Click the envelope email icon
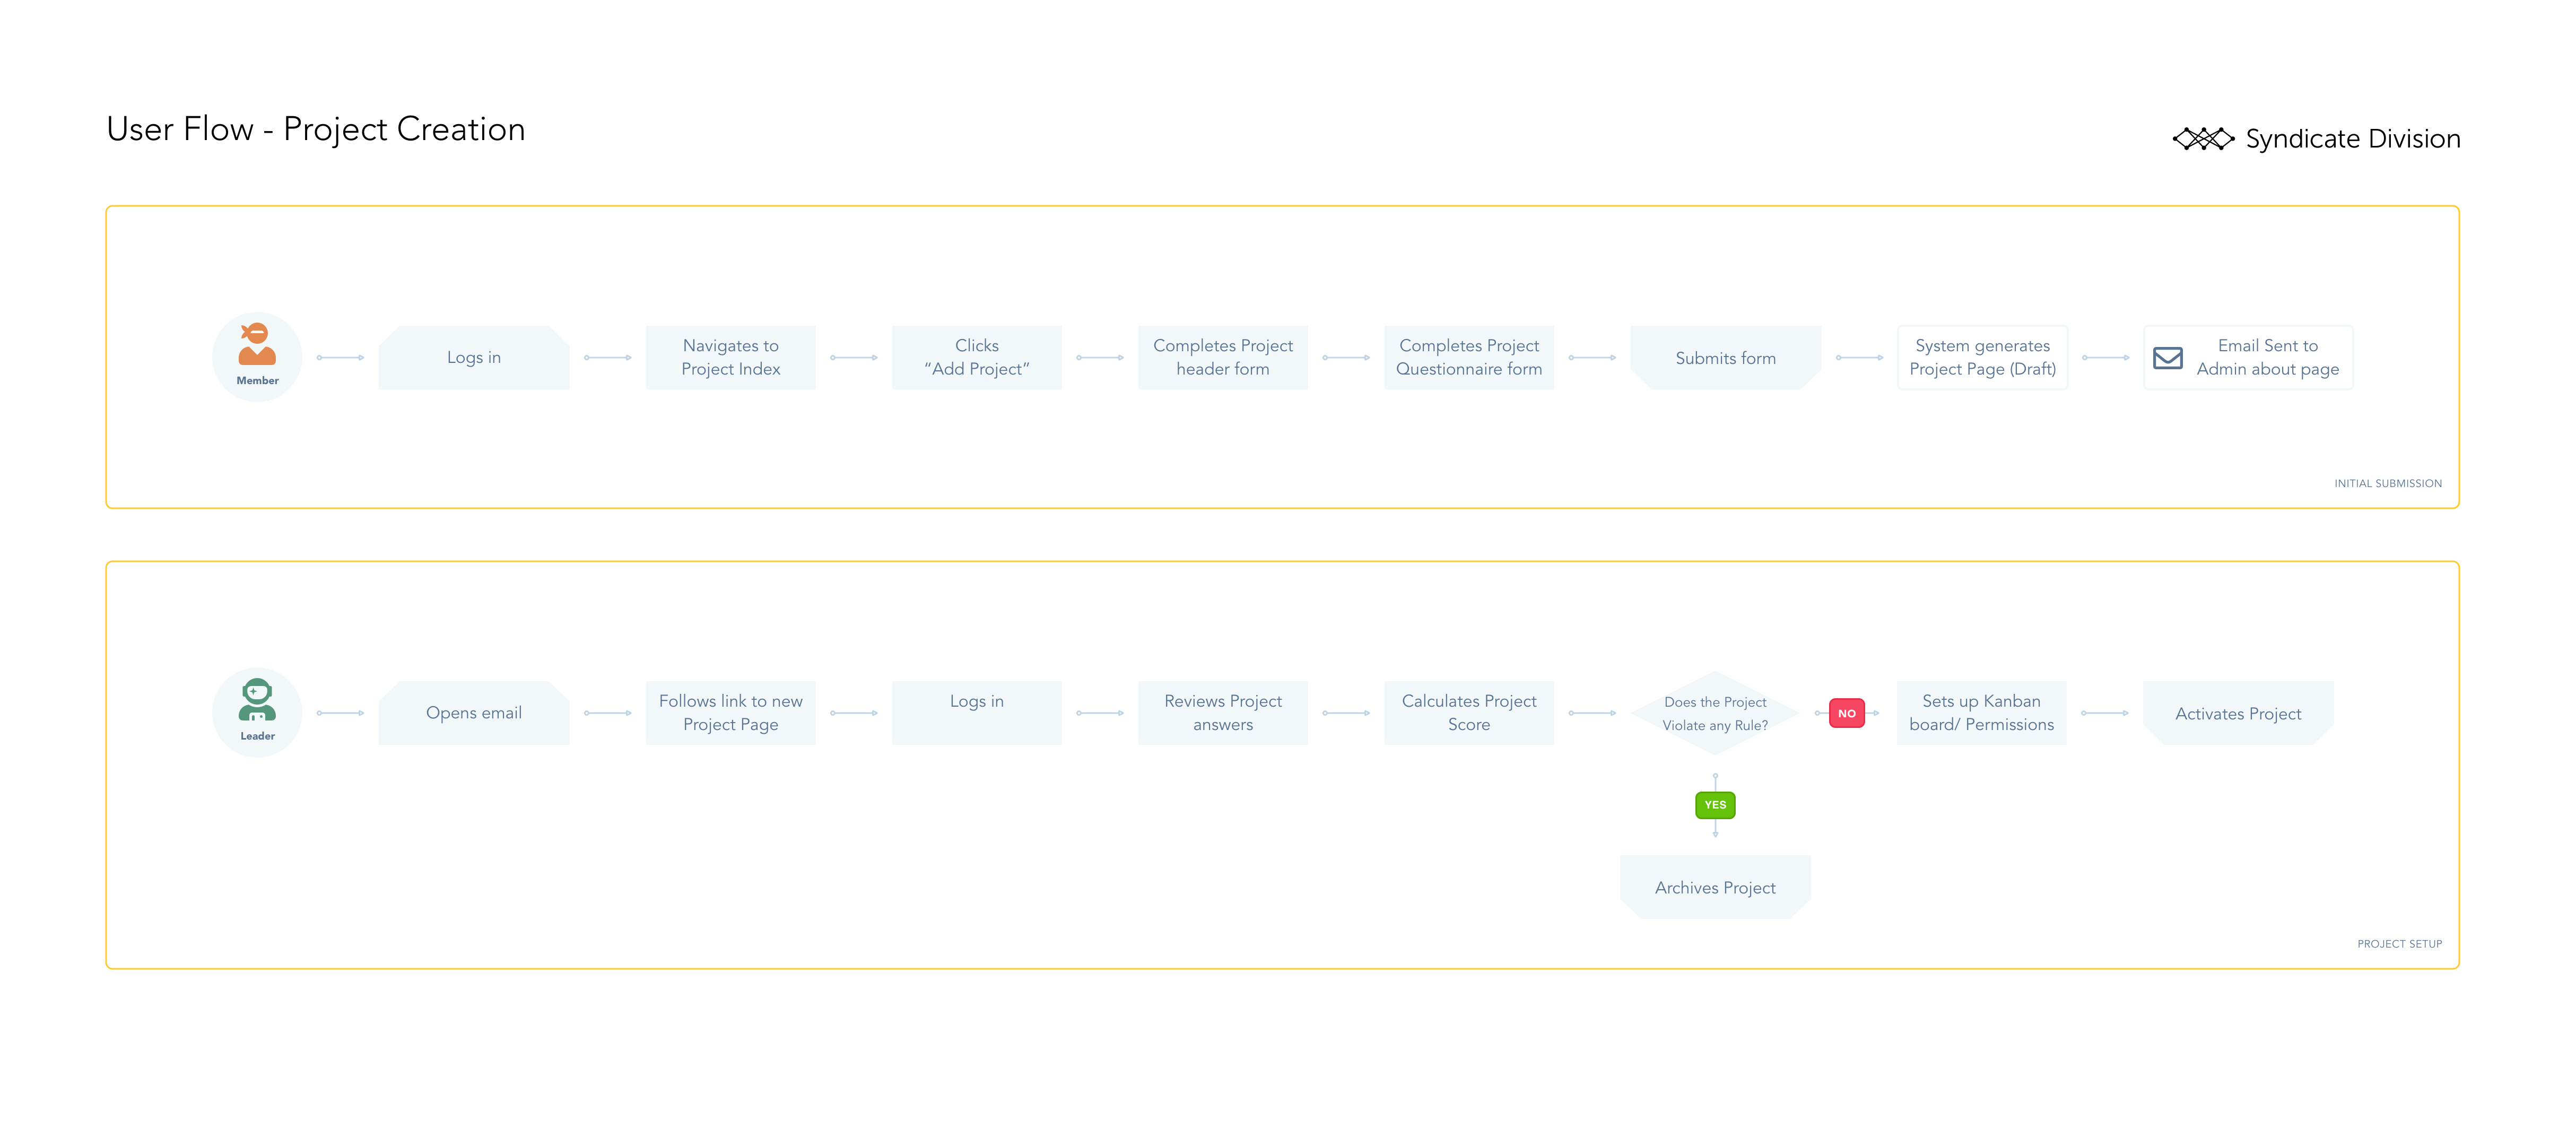 2167,358
